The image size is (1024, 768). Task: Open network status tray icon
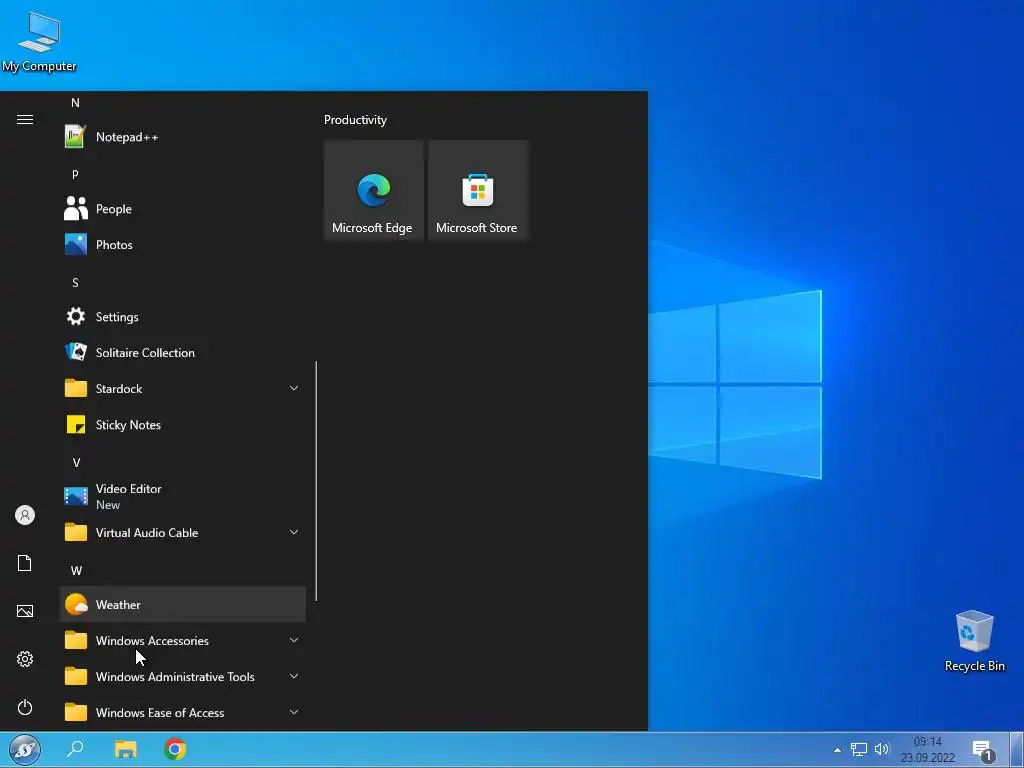click(859, 750)
